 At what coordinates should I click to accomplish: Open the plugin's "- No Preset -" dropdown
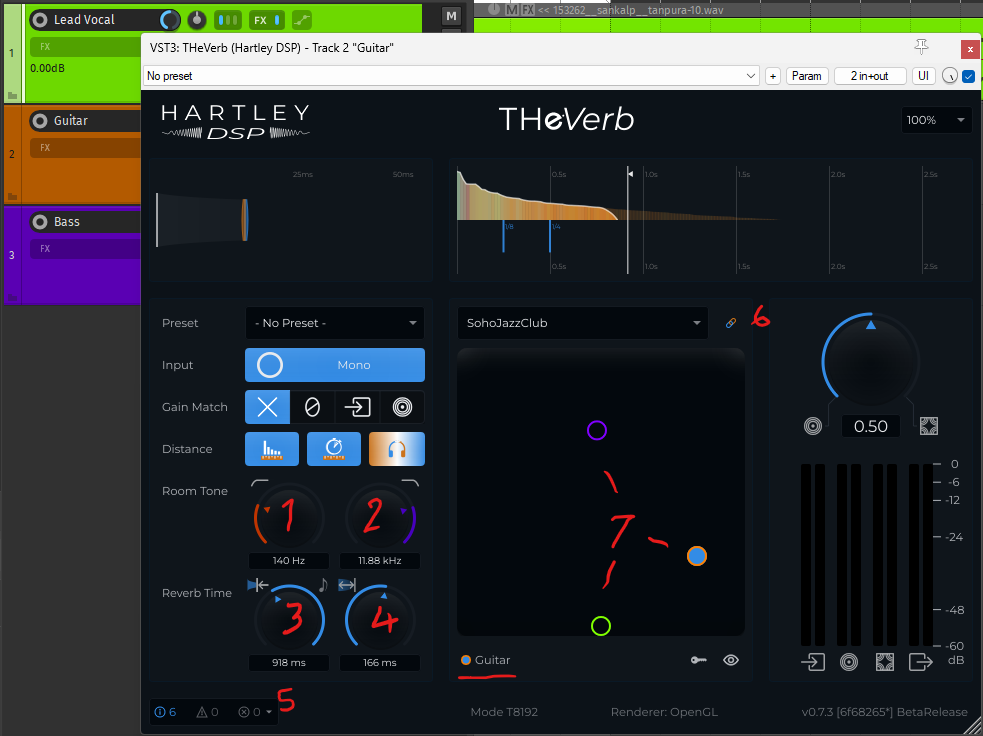point(335,323)
